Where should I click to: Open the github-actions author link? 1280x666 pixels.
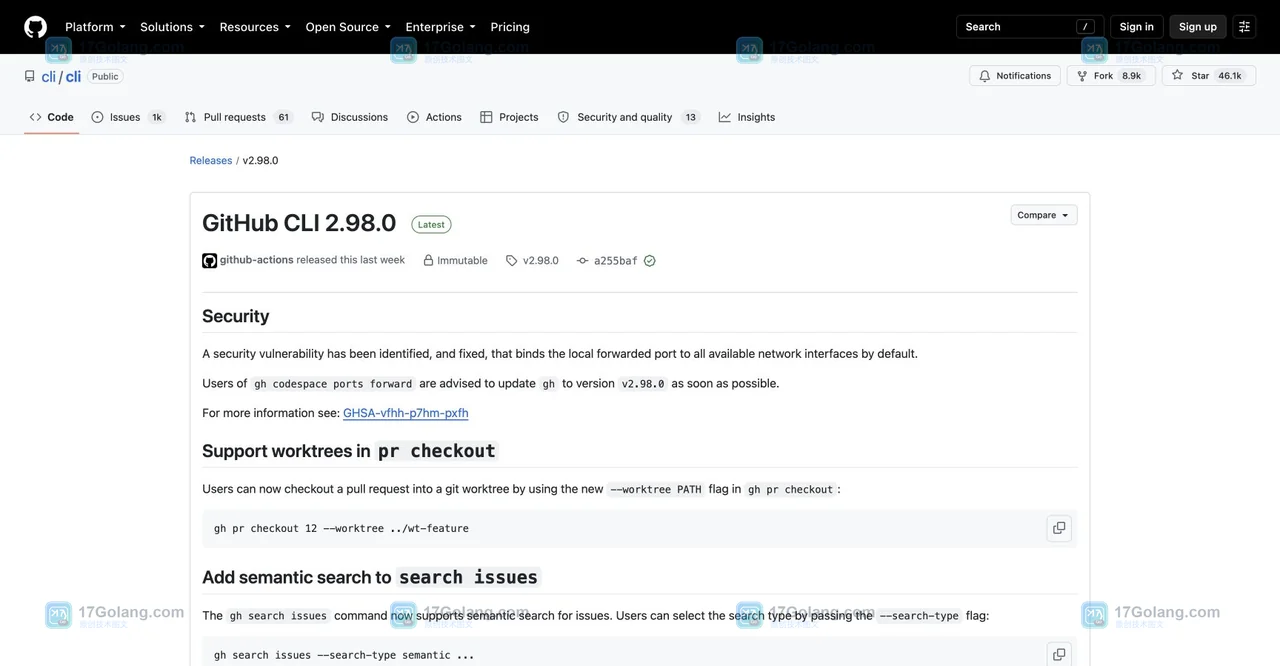(257, 260)
